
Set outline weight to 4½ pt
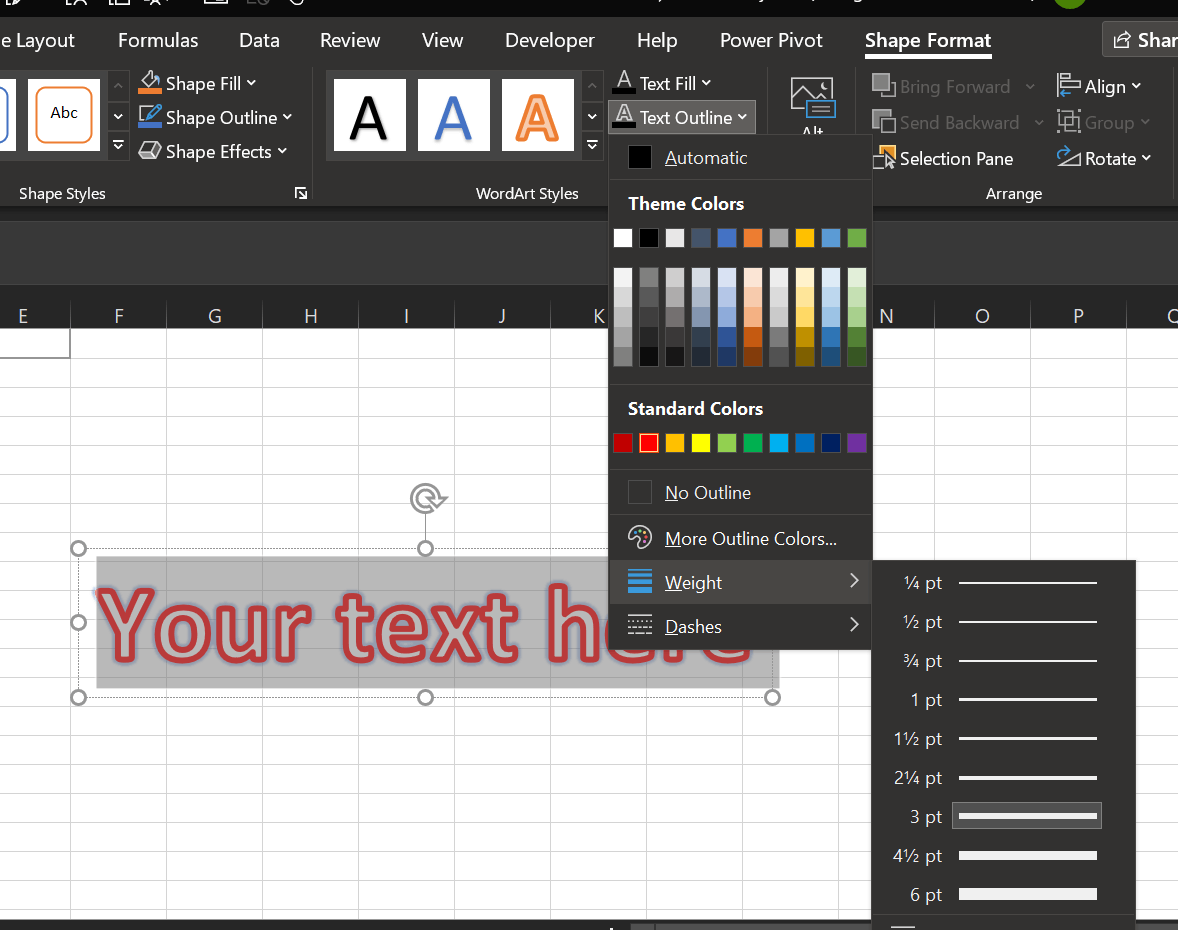pyautogui.click(x=1004, y=855)
